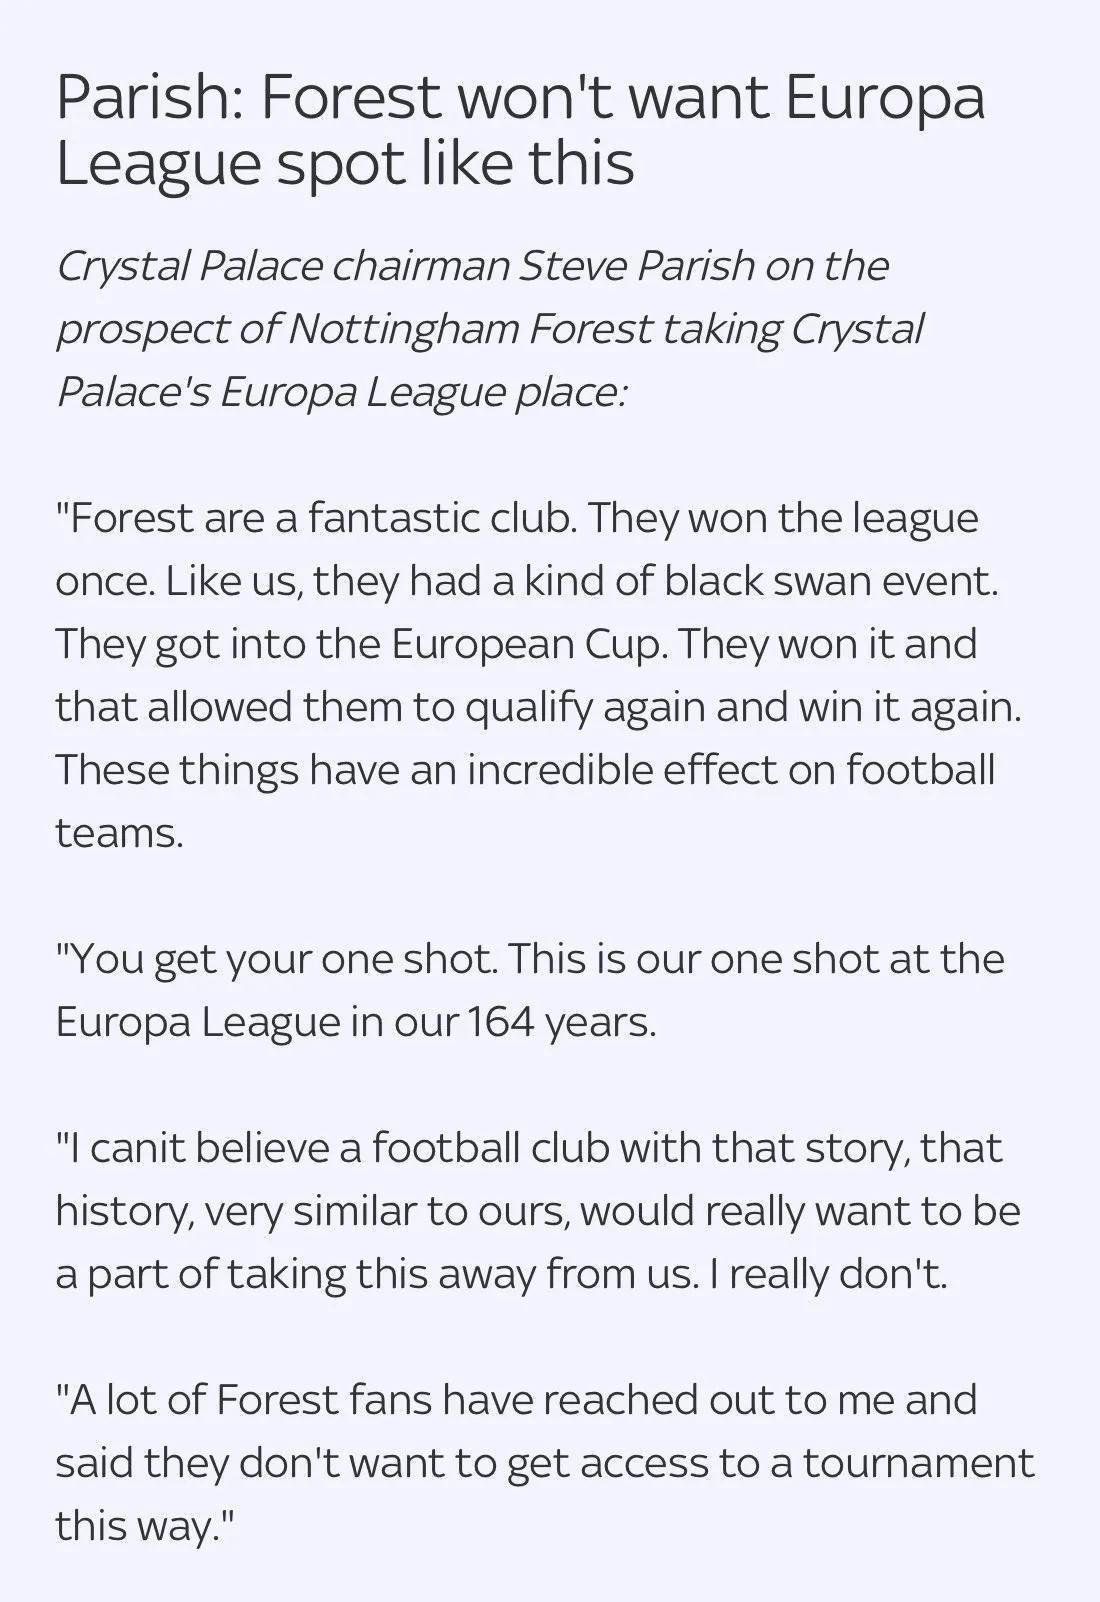Click italic text "Palace's Europa League place:"
Image resolution: width=1100 pixels, height=1602 pixels.
[341, 392]
